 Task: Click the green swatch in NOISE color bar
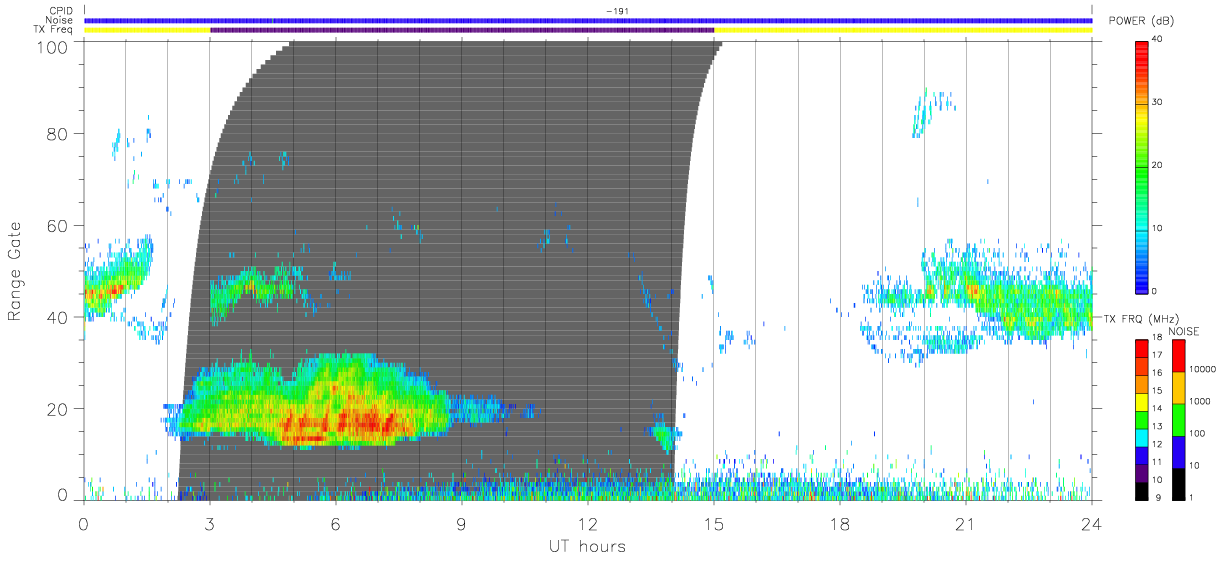pos(1178,418)
